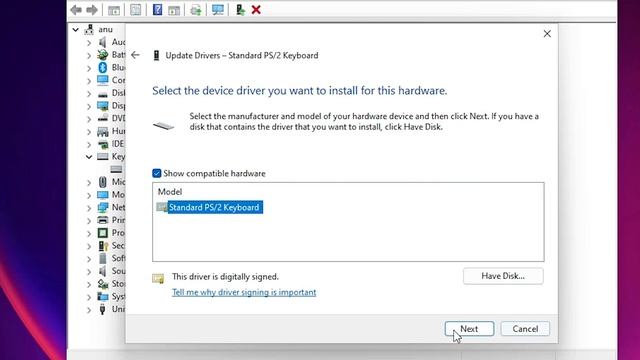The height and width of the screenshot is (360, 640).
Task: Collapse the Keyboards category chevron
Action: [89, 157]
